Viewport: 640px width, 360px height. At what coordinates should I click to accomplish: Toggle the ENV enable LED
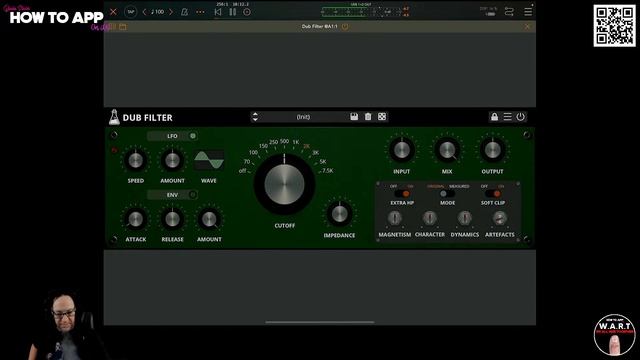tap(193, 195)
